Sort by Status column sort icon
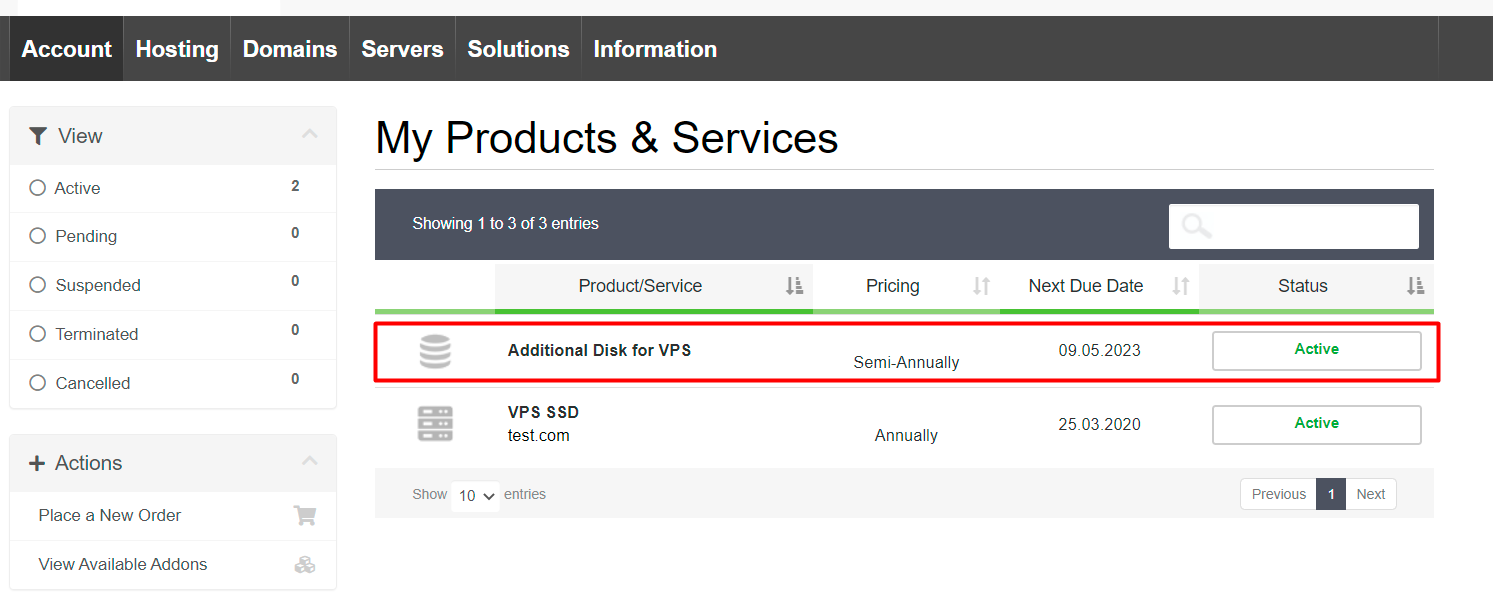The height and width of the screenshot is (602, 1493). (x=1415, y=286)
